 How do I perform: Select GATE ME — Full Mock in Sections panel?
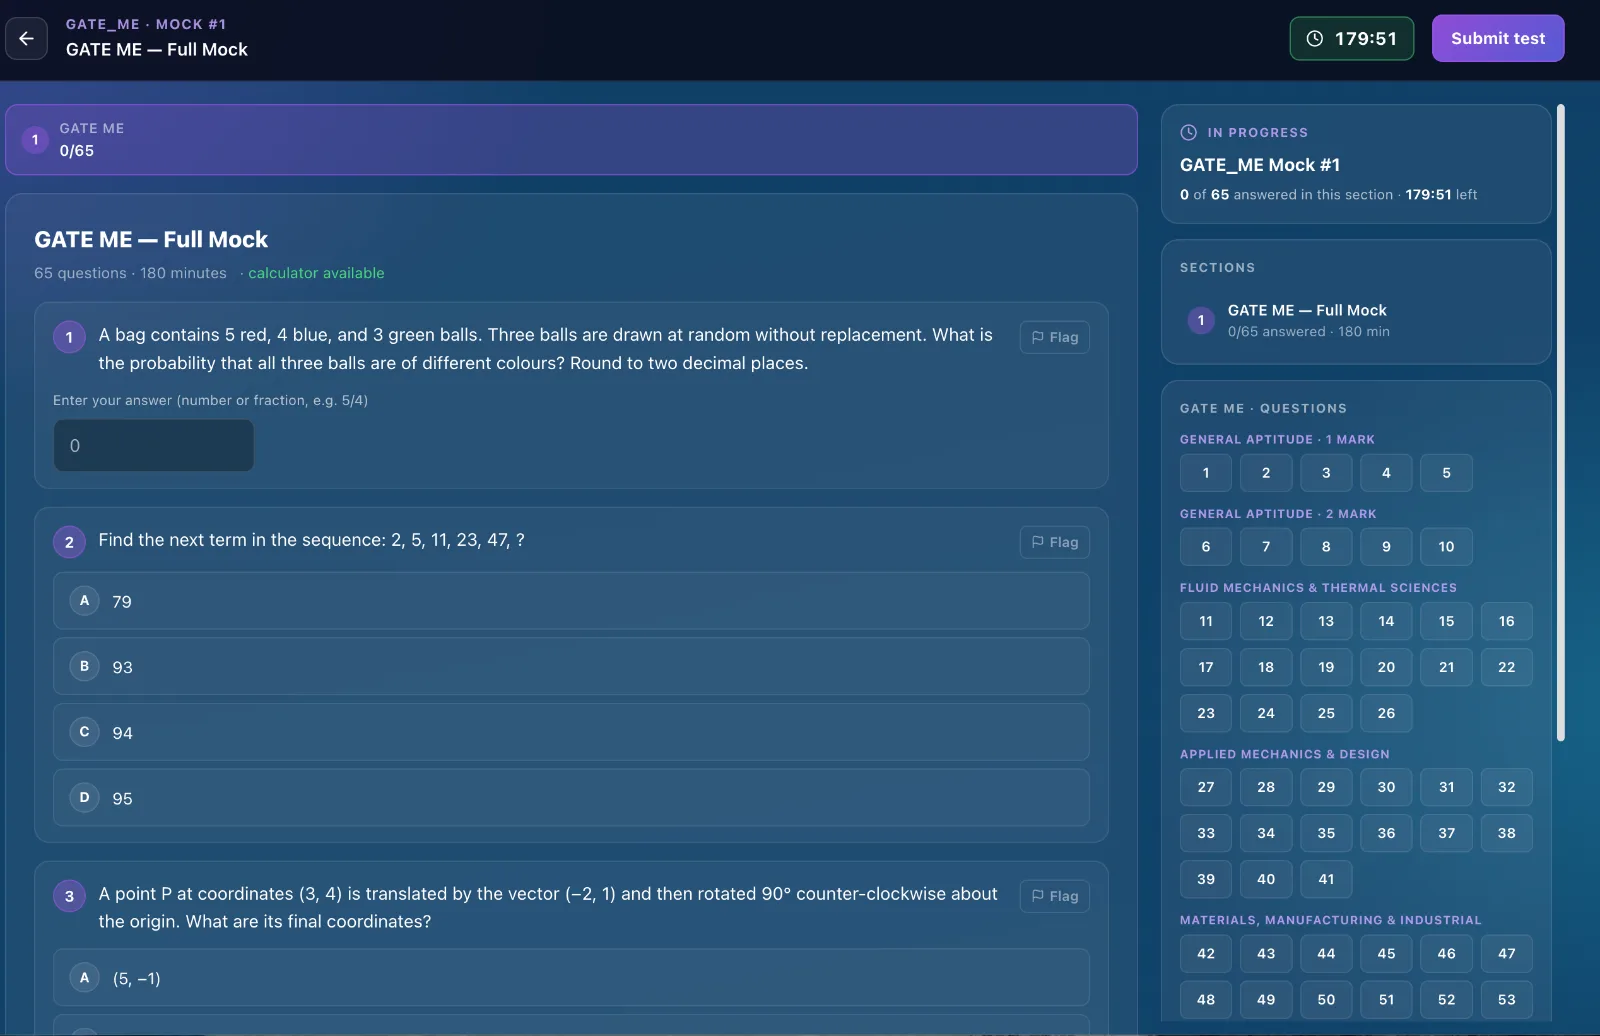tap(1356, 320)
